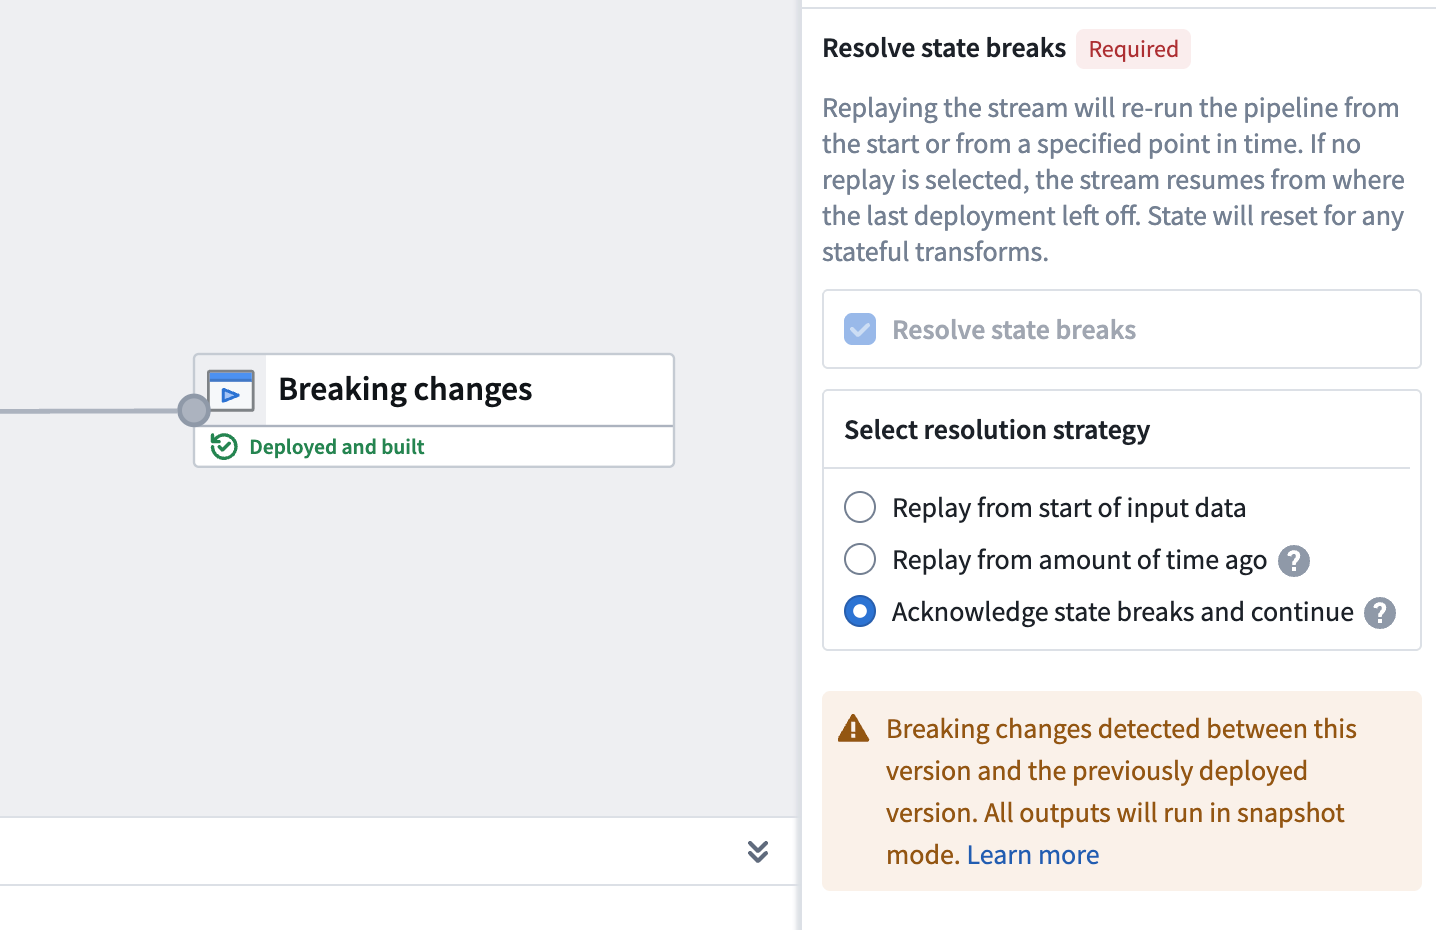Click the Breaking changes node stream icon
This screenshot has width=1436, height=930.
[231, 390]
